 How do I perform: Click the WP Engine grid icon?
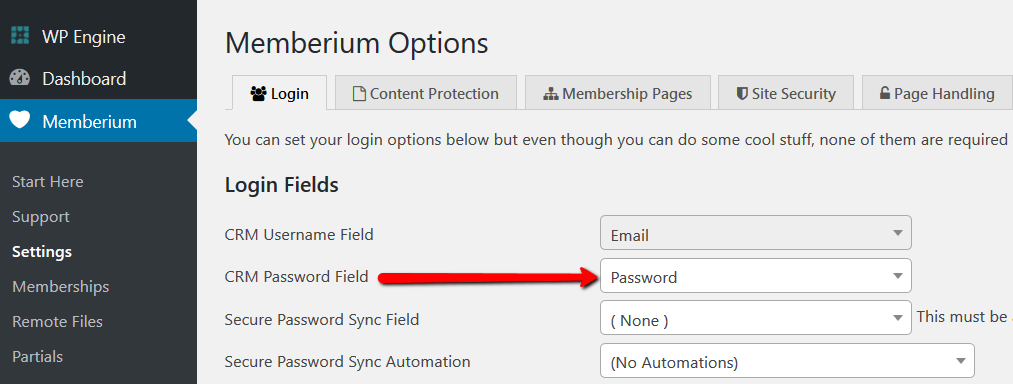tap(20, 36)
